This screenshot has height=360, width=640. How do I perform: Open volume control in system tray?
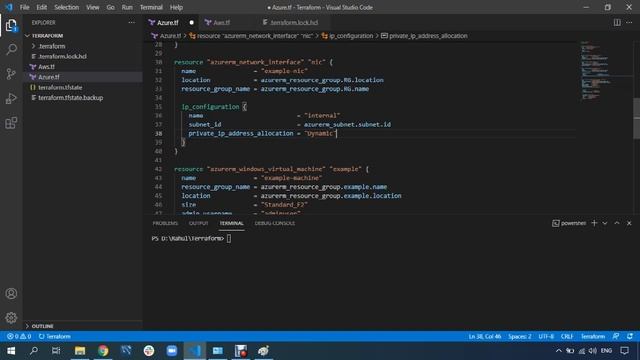[x=592, y=351]
